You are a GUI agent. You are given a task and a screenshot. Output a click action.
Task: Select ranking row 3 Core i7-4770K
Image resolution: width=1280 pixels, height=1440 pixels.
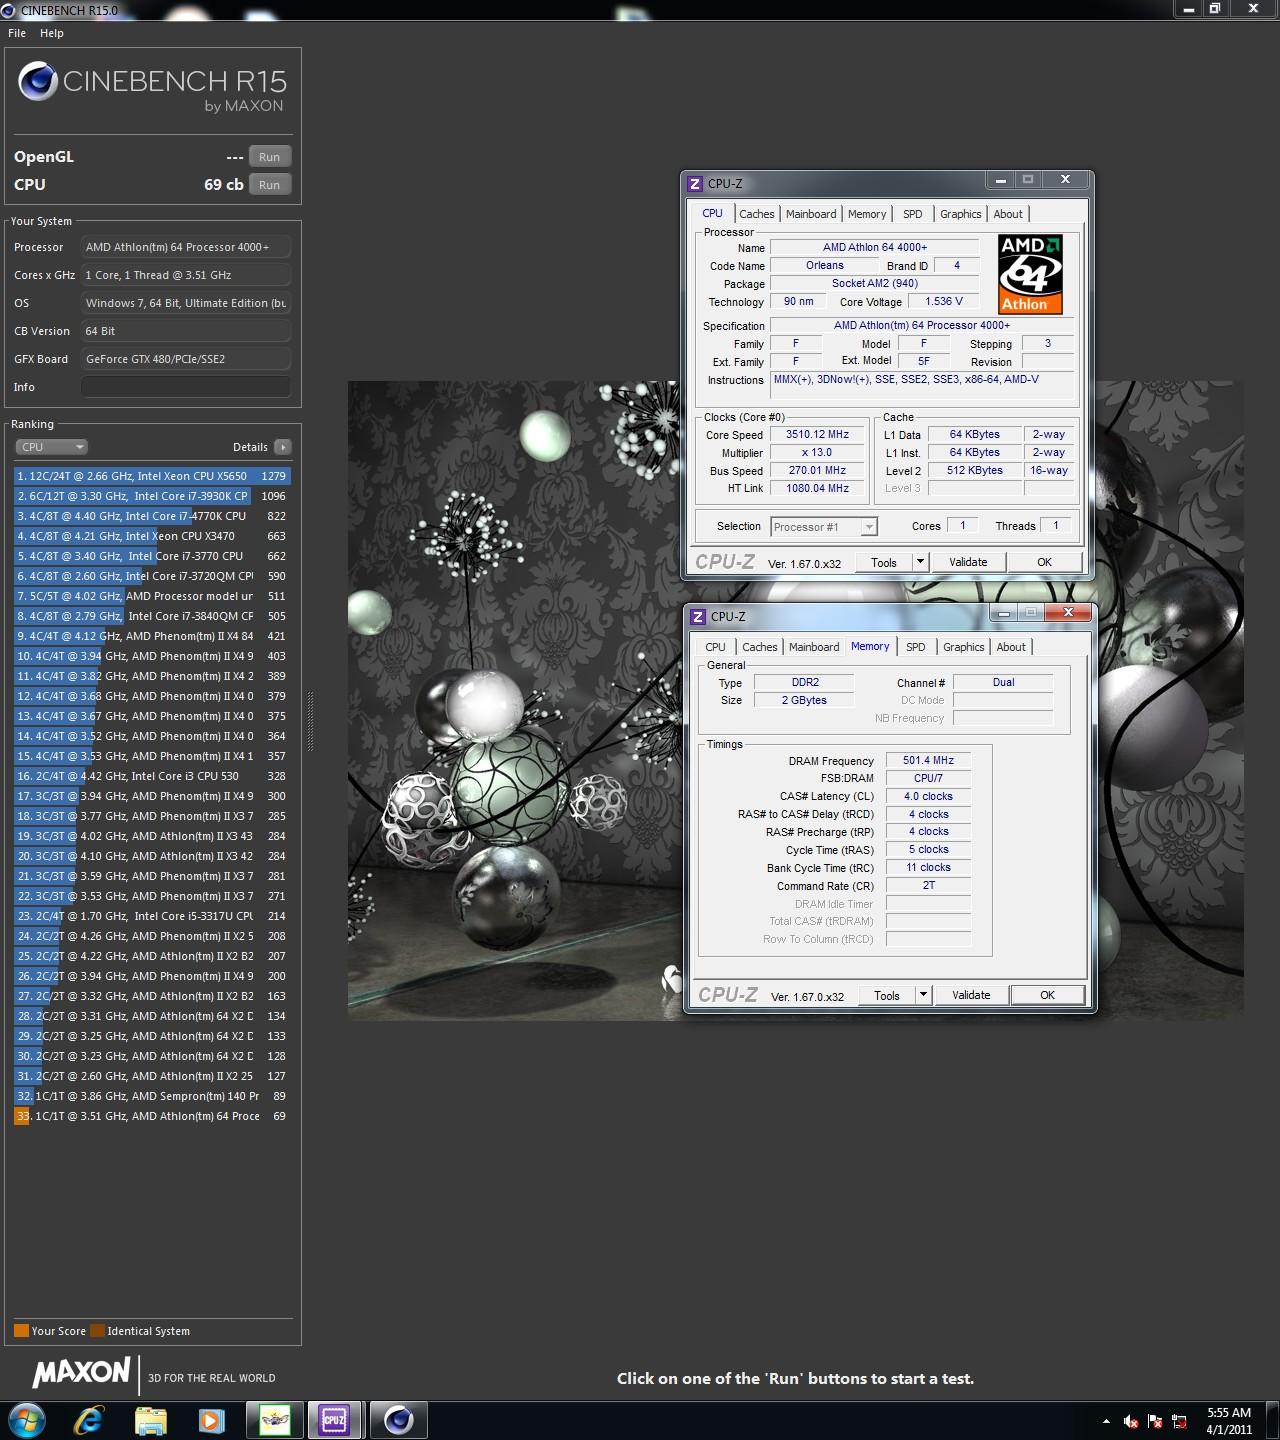click(152, 516)
